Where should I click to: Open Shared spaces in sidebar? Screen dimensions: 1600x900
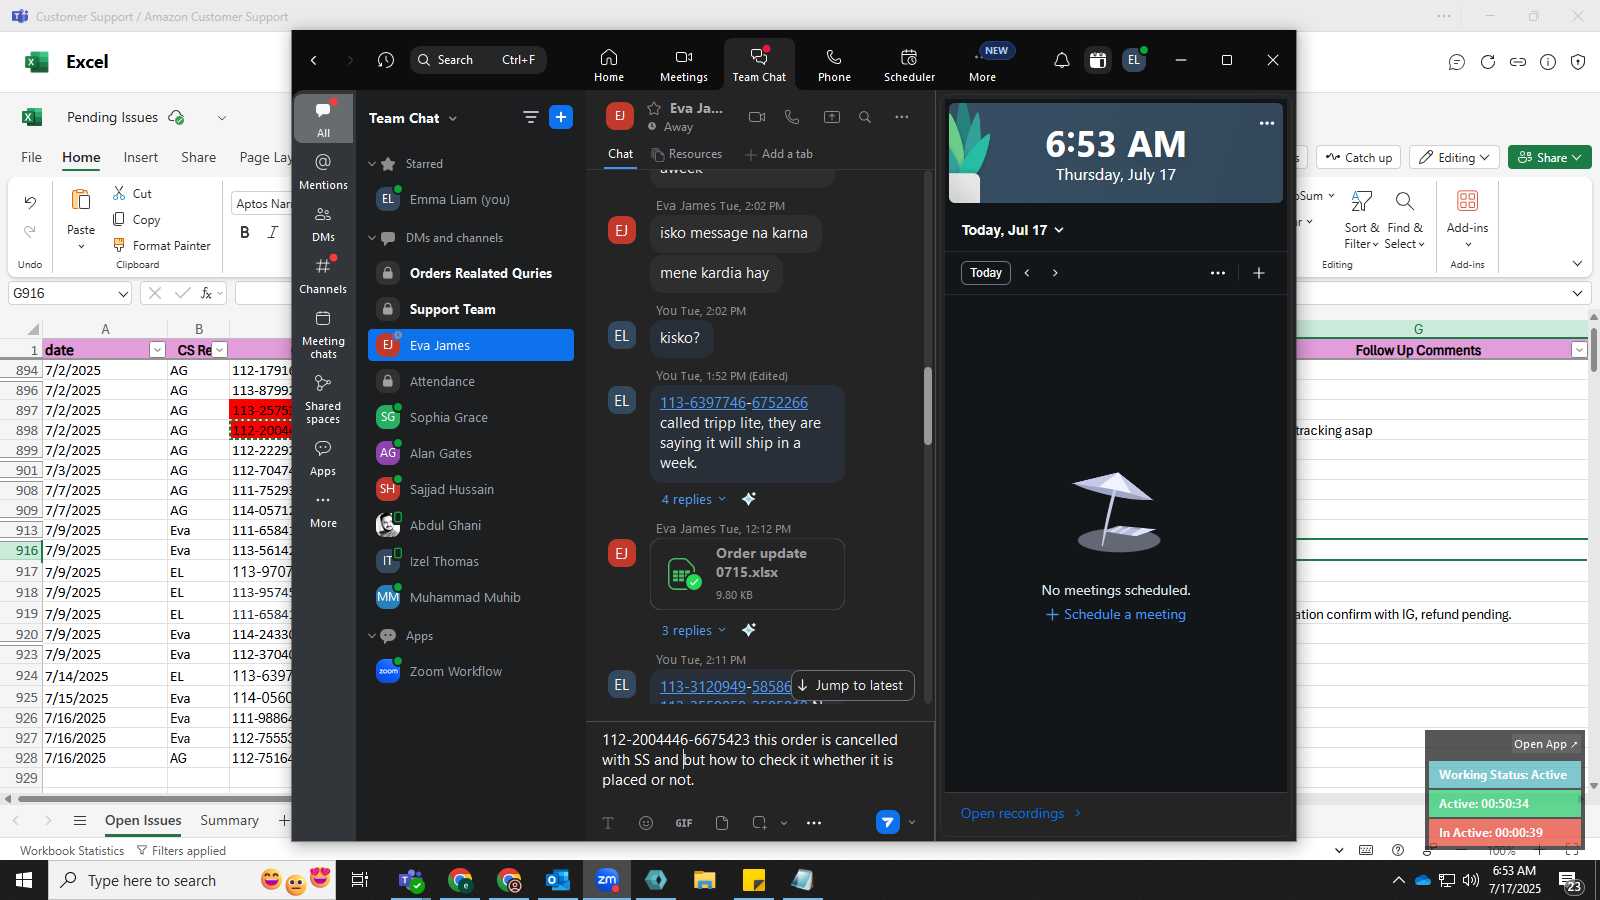[x=323, y=399]
